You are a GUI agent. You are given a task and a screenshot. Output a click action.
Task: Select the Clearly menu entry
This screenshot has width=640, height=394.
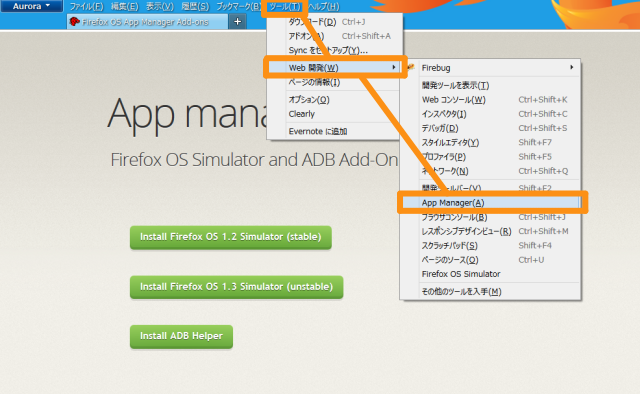click(x=335, y=114)
